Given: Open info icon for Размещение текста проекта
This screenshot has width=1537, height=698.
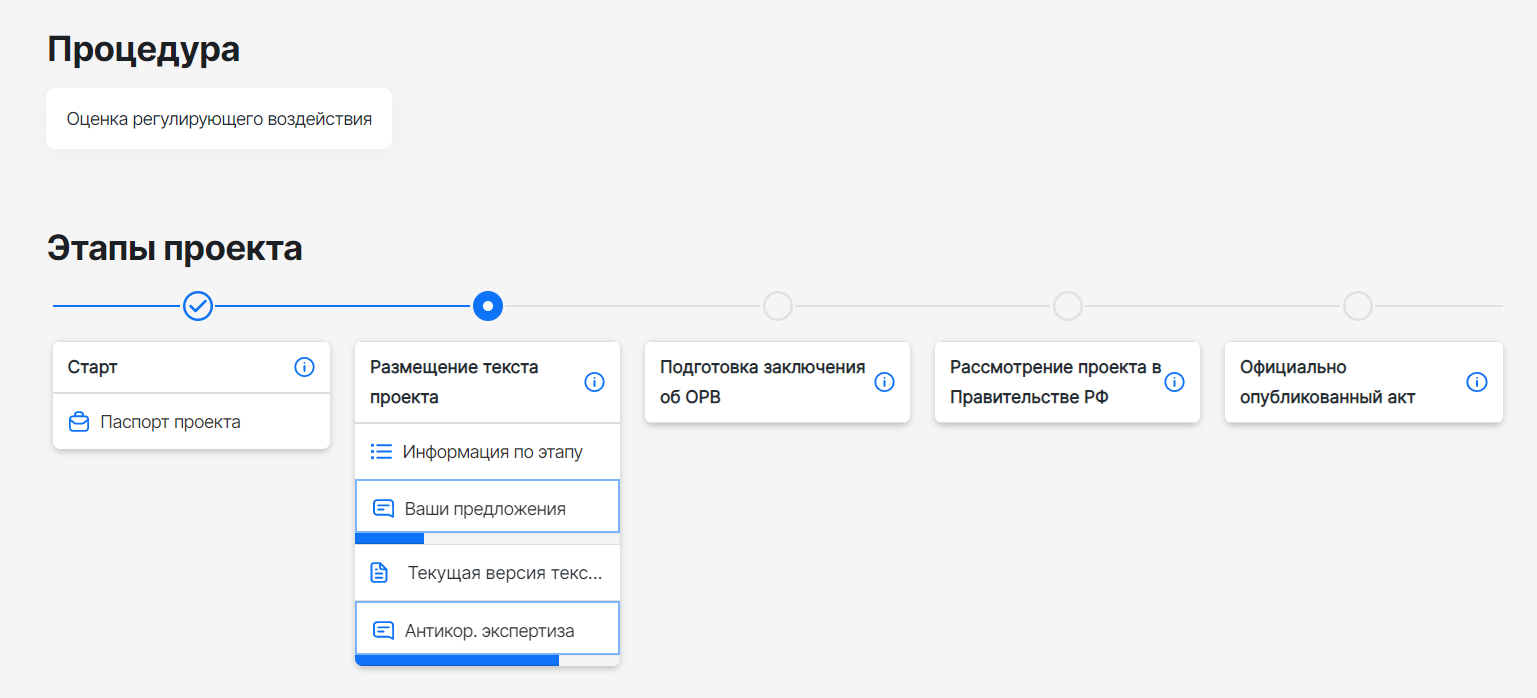Looking at the screenshot, I should tap(594, 382).
